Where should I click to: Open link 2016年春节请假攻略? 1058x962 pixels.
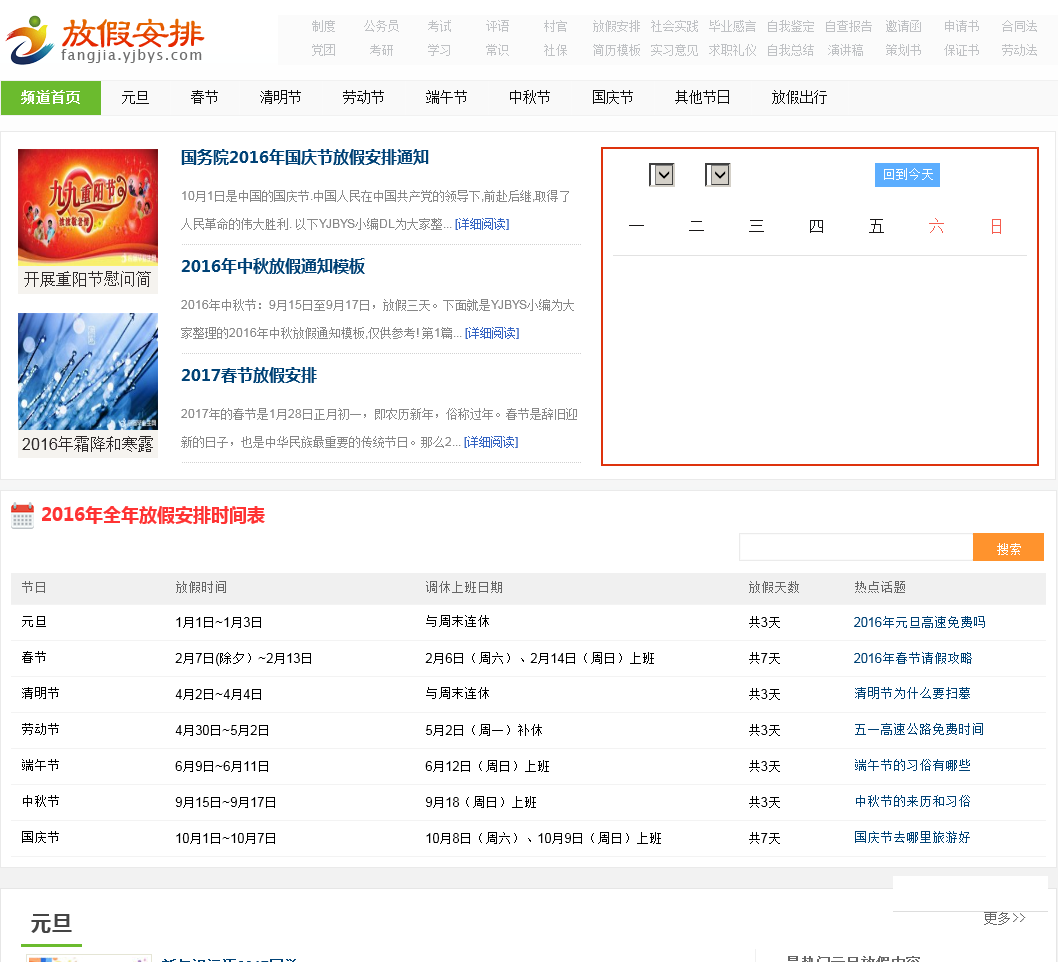tap(912, 658)
